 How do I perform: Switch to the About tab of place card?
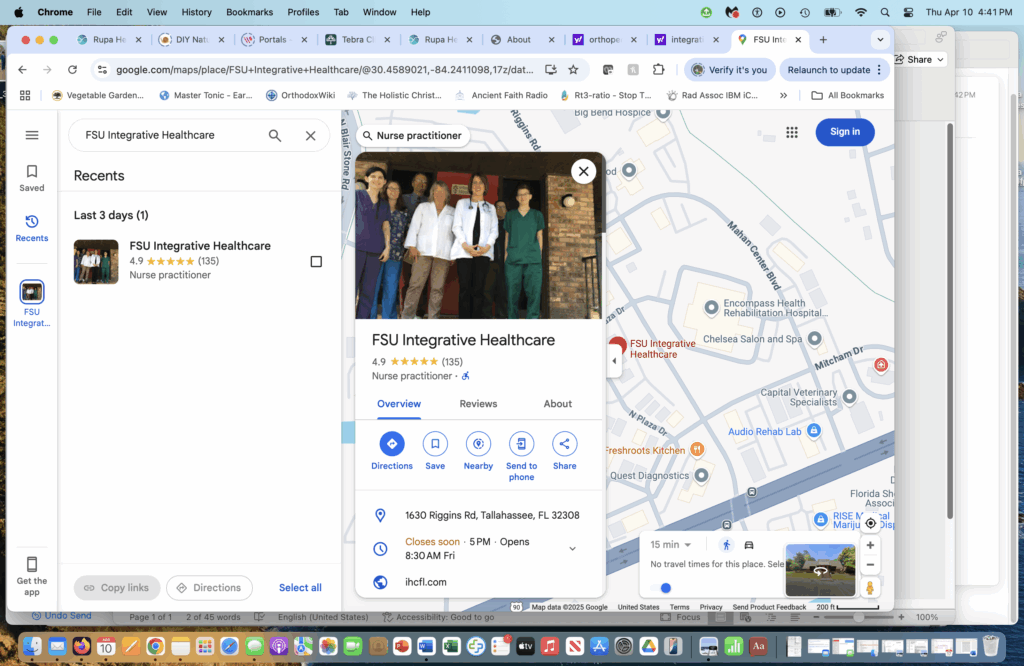point(557,404)
